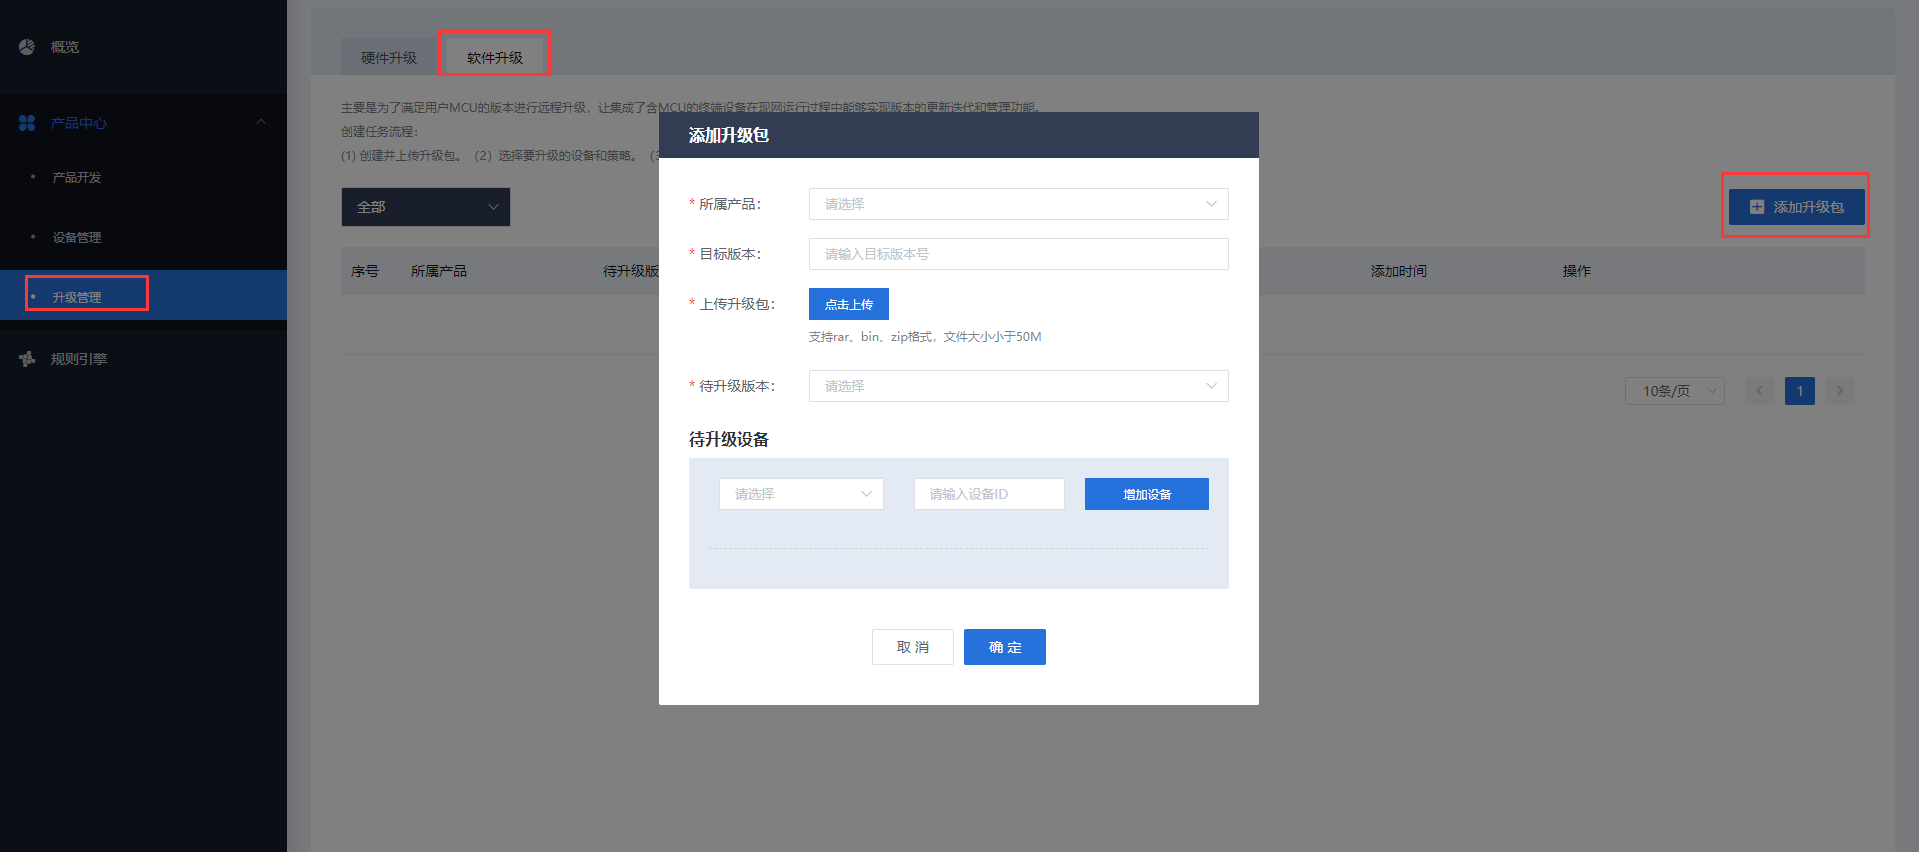This screenshot has height=852, width=1919.
Task: Open the 所属产品 dropdown in dialog
Action: [1018, 204]
